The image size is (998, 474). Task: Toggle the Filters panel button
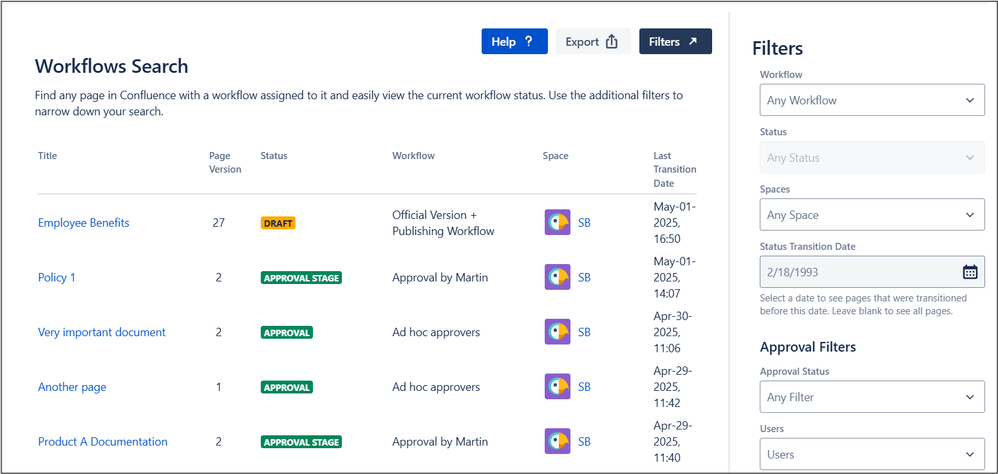tap(675, 41)
